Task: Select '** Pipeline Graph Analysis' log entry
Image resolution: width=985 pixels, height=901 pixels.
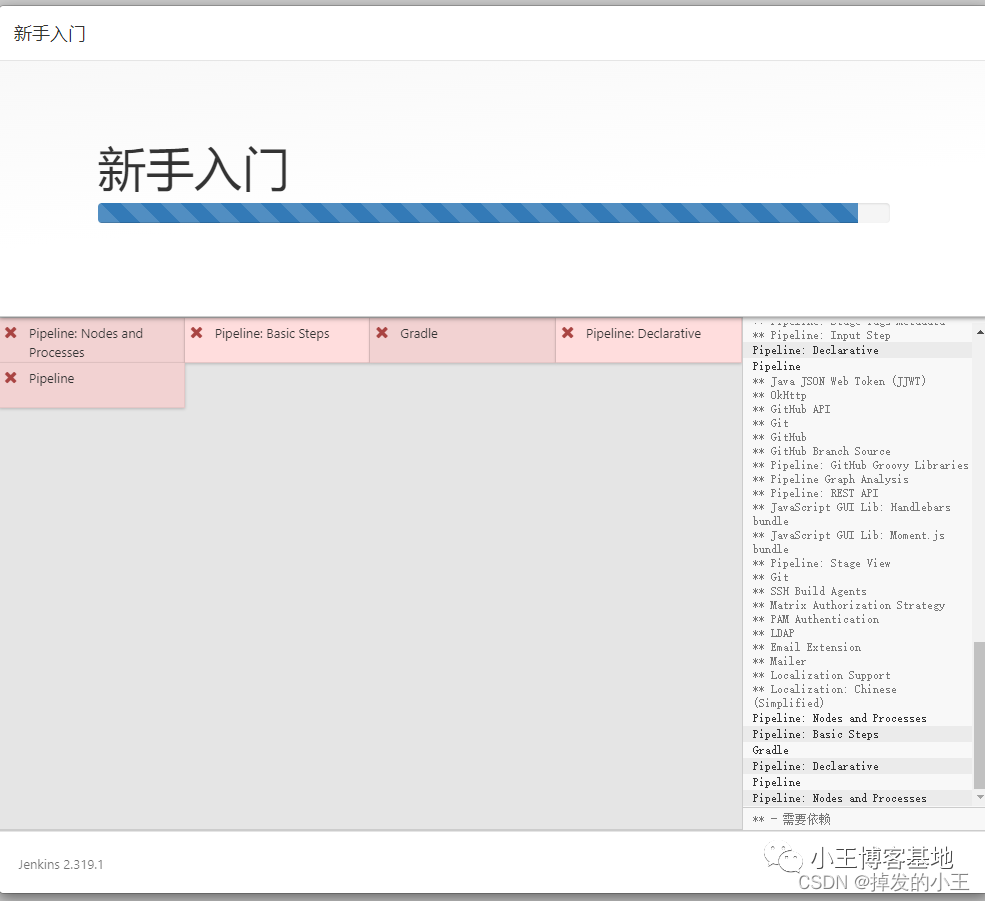Action: [830, 479]
